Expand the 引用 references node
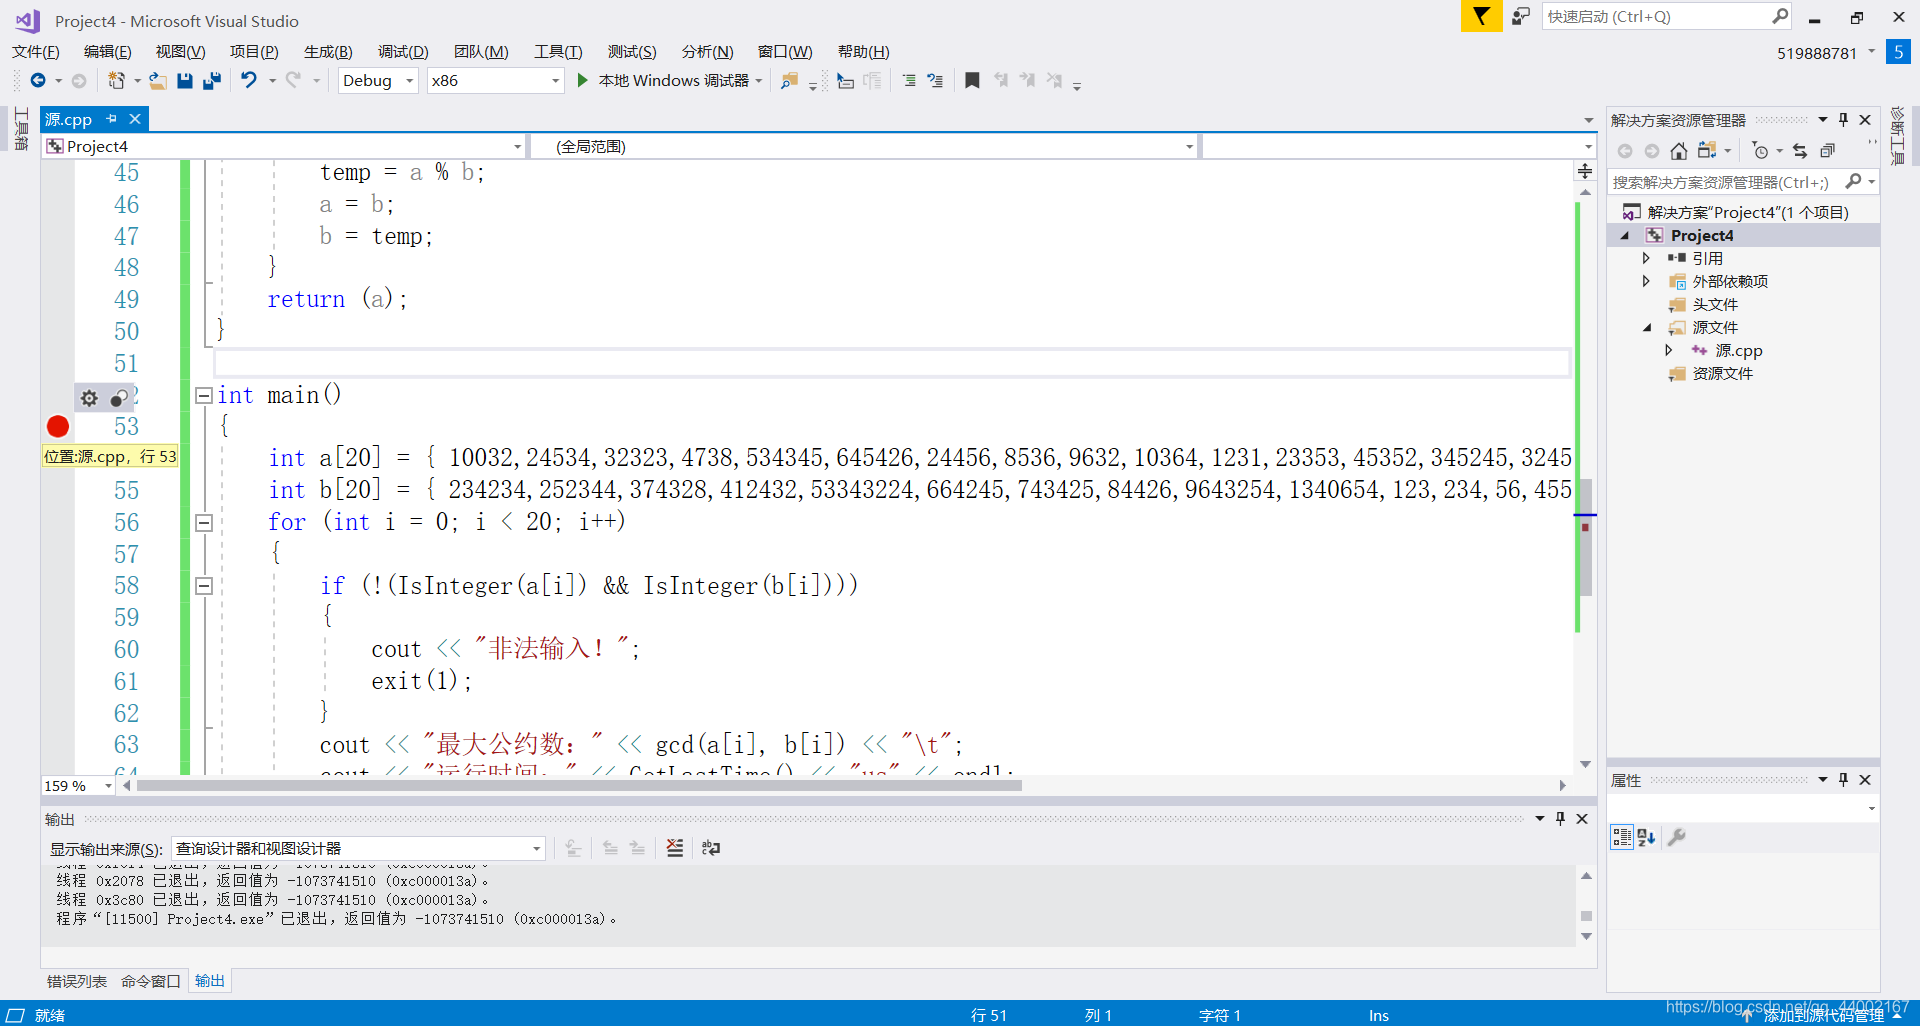This screenshot has width=1920, height=1026. [x=1646, y=258]
